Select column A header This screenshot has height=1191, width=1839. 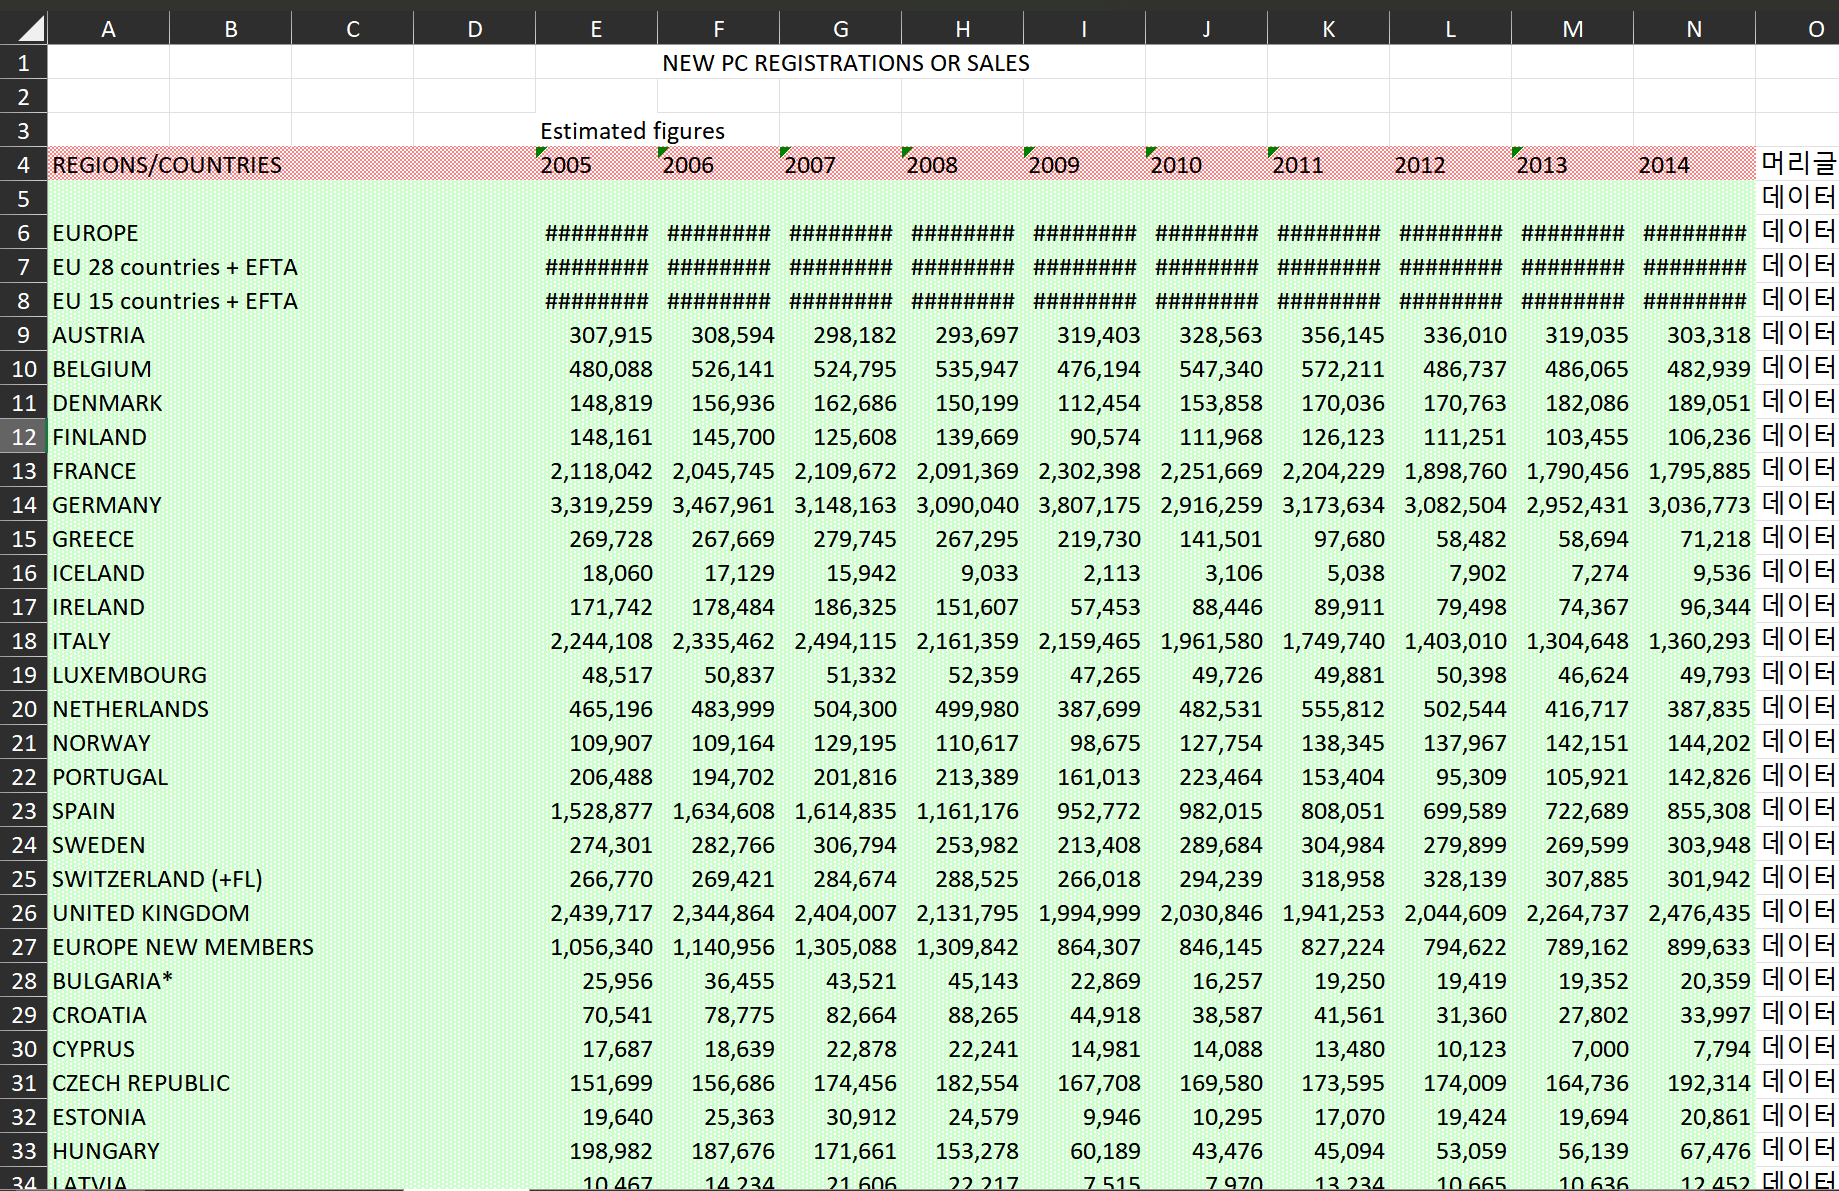(108, 29)
